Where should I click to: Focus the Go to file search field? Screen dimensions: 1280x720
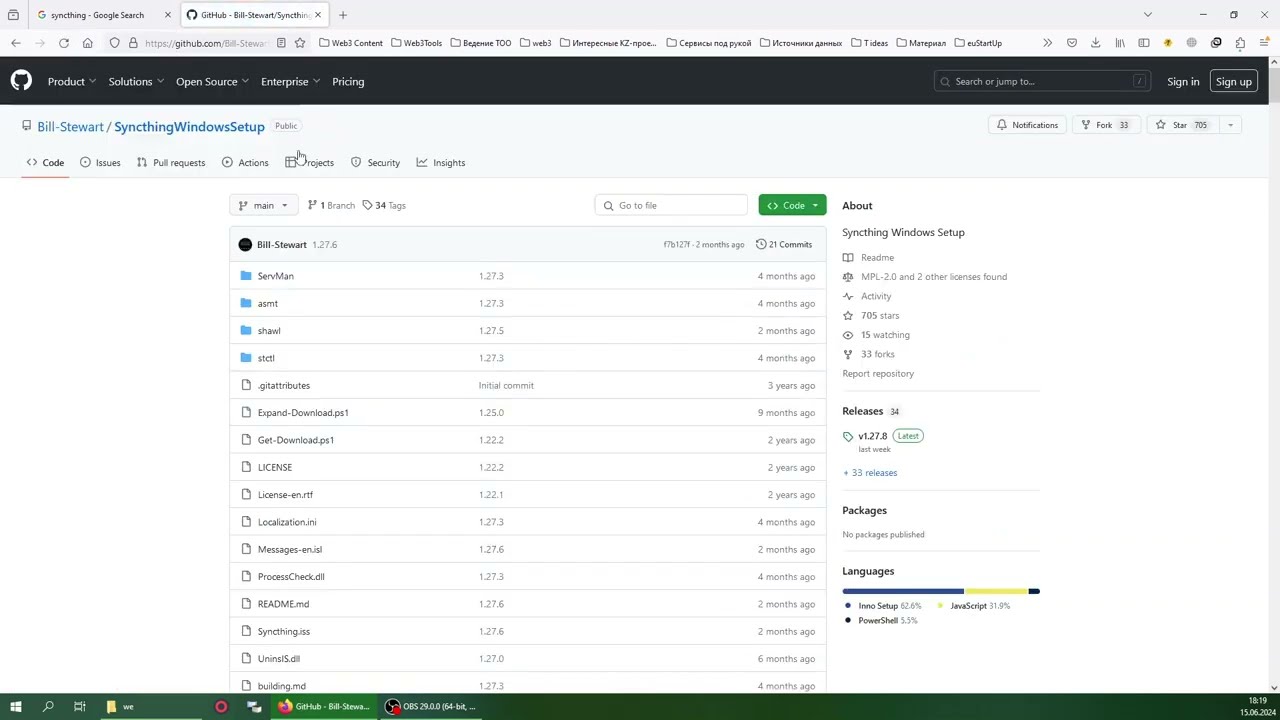coord(671,205)
